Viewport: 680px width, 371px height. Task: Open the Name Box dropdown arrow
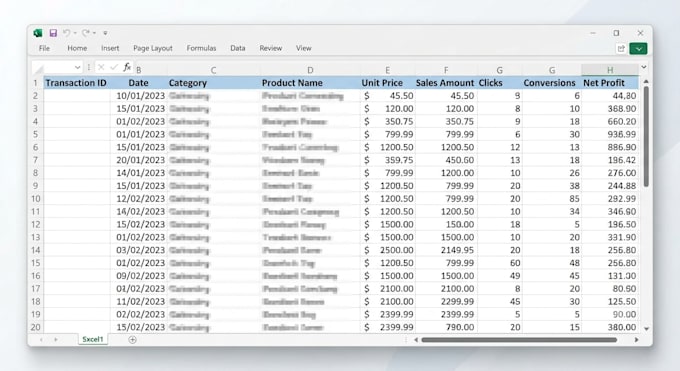(77, 67)
